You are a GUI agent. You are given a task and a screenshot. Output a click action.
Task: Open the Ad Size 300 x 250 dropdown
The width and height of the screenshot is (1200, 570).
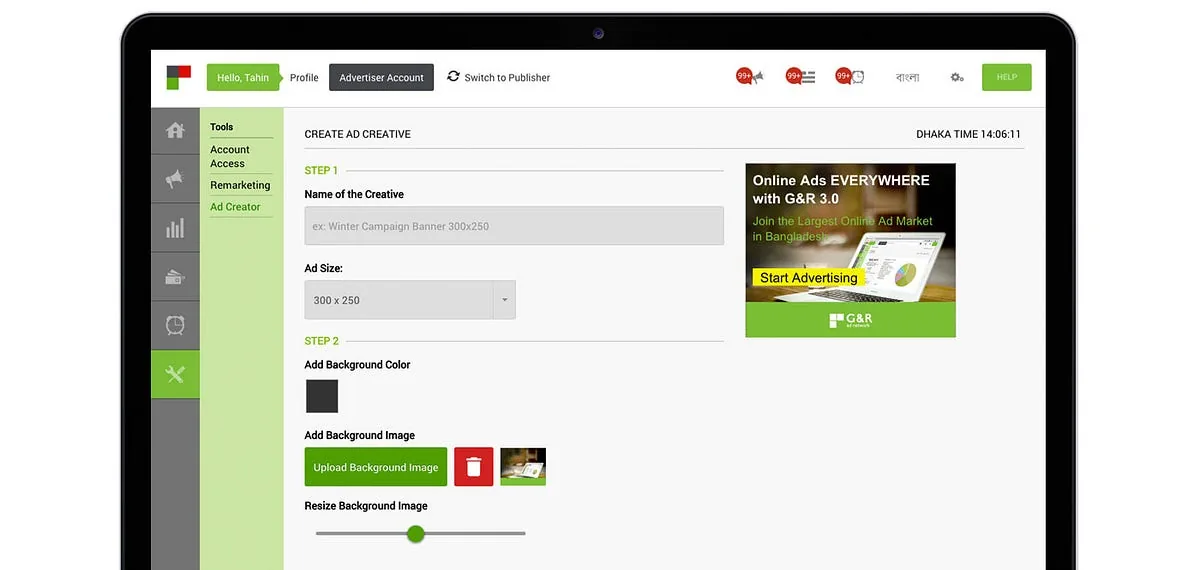[x=410, y=300]
